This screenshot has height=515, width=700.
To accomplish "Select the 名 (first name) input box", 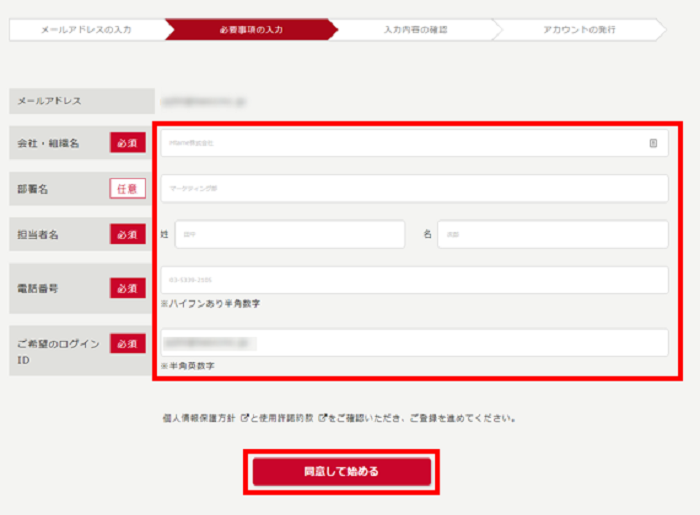I will coord(552,234).
